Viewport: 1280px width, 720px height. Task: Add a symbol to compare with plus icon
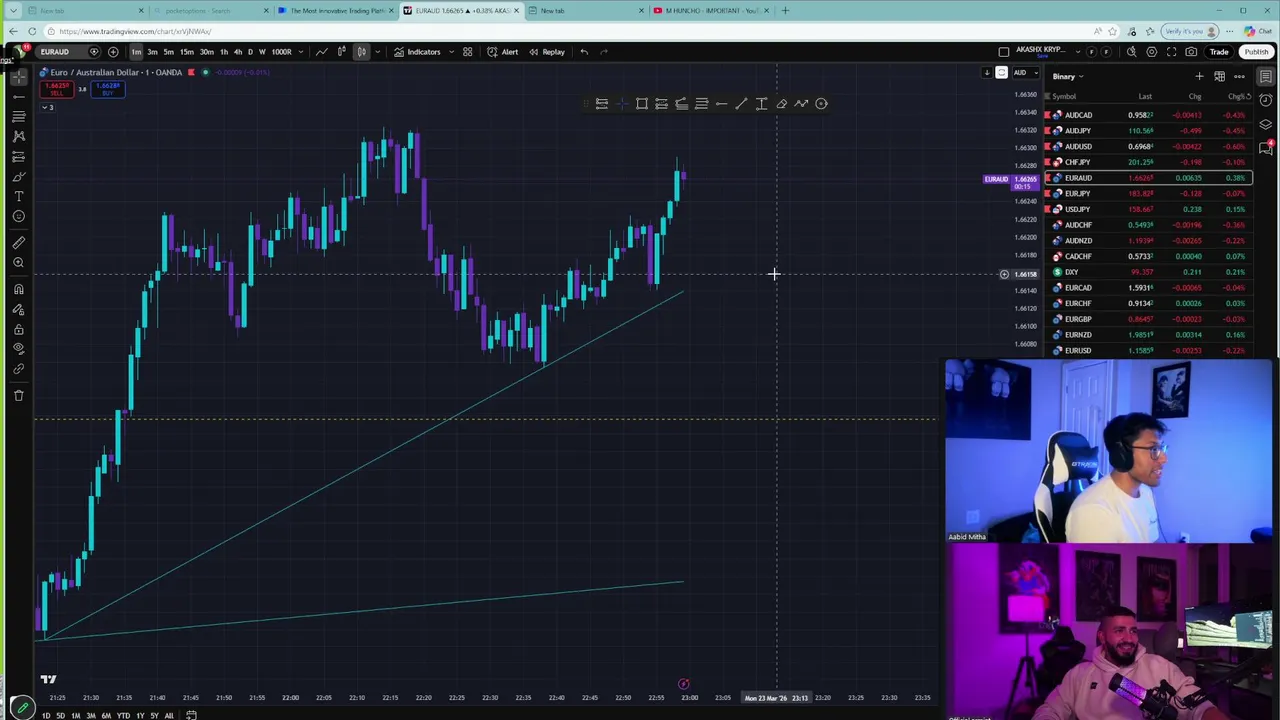click(113, 52)
